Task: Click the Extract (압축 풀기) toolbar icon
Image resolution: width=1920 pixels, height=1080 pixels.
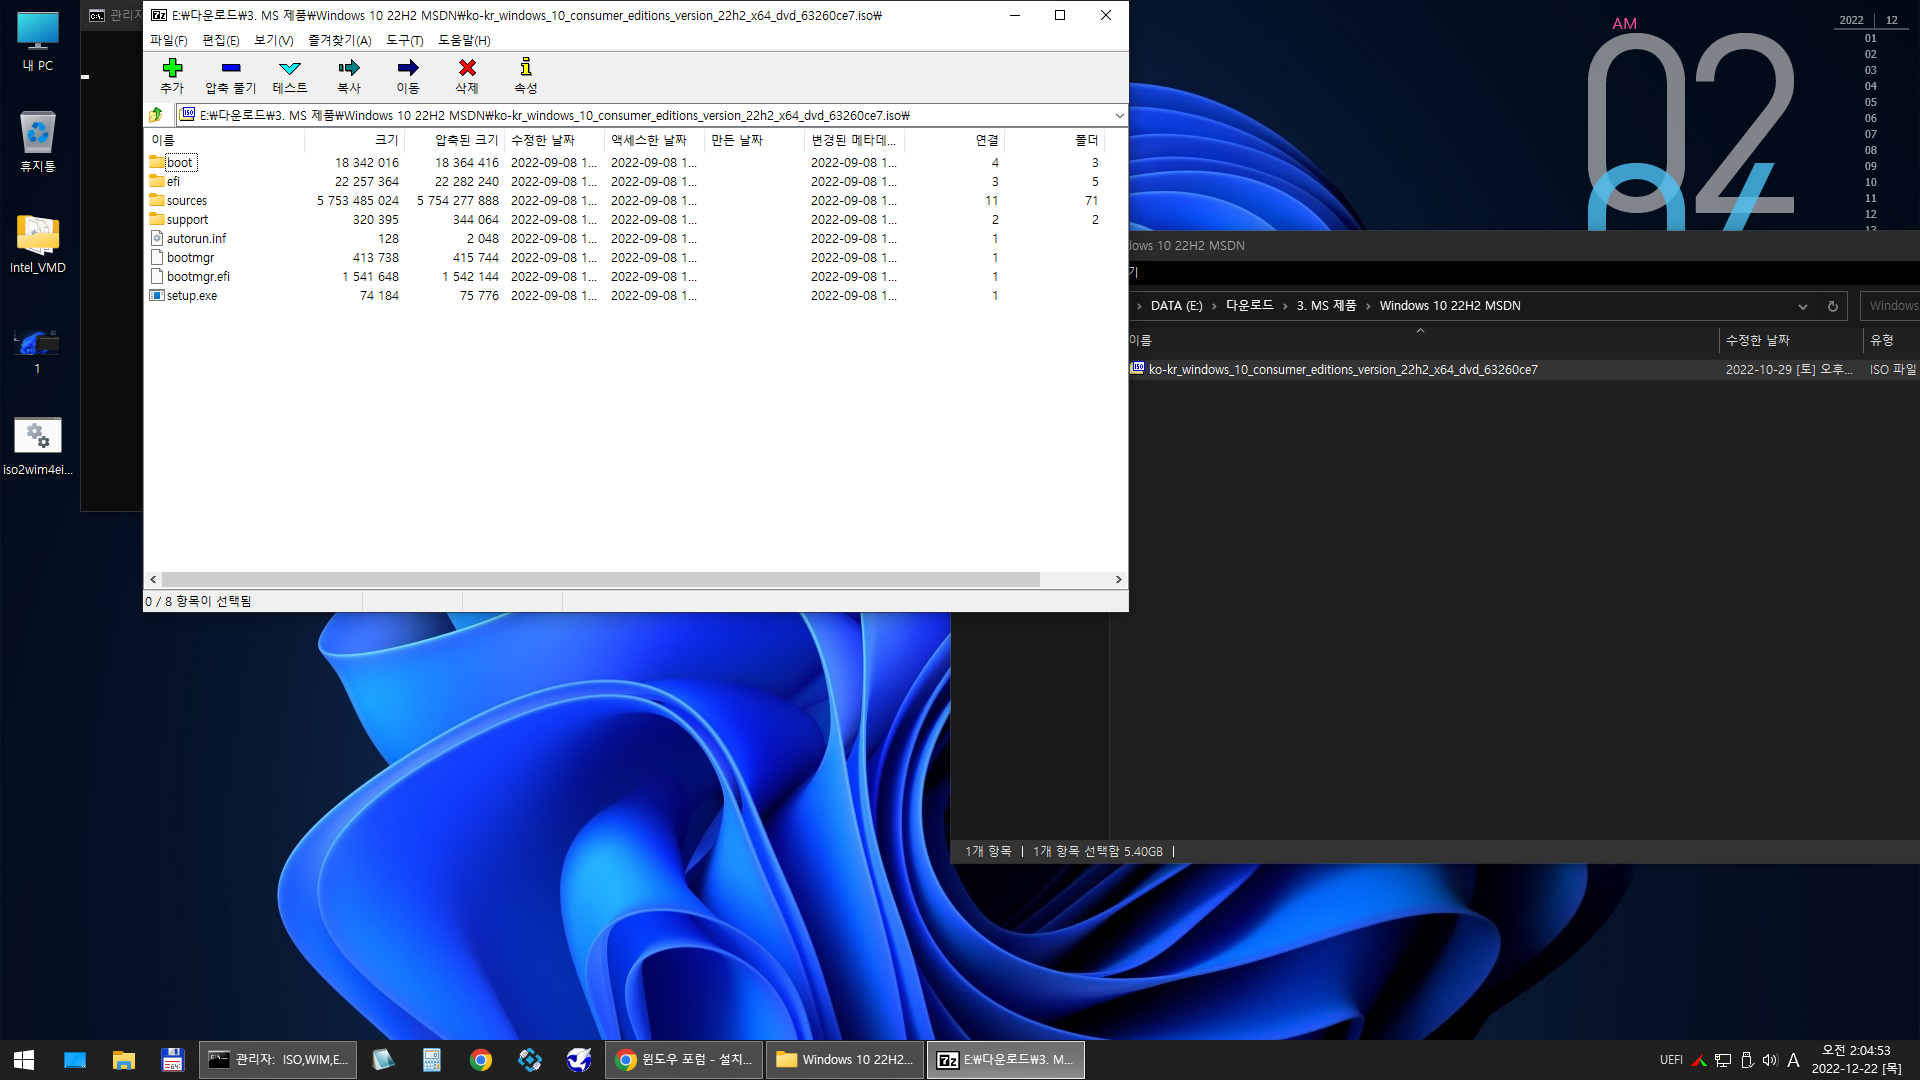Action: pyautogui.click(x=231, y=68)
